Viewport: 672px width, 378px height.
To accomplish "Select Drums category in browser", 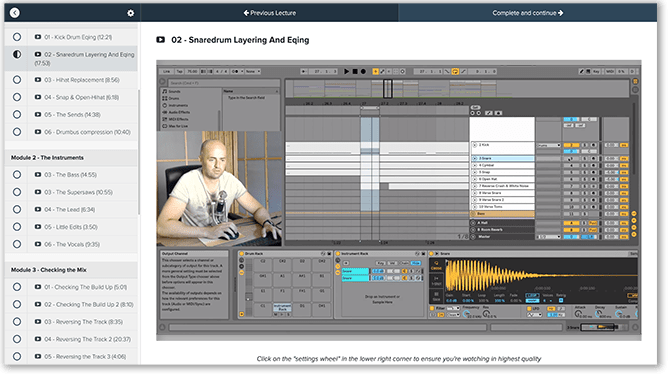I will pyautogui.click(x=171, y=98).
